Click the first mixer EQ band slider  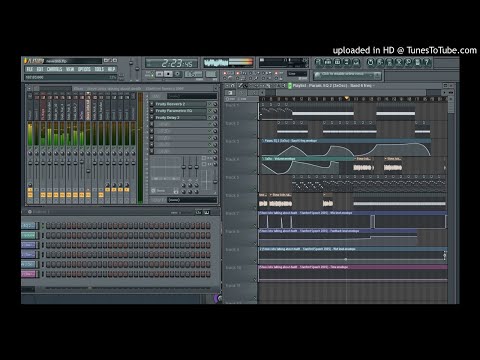tap(183, 166)
